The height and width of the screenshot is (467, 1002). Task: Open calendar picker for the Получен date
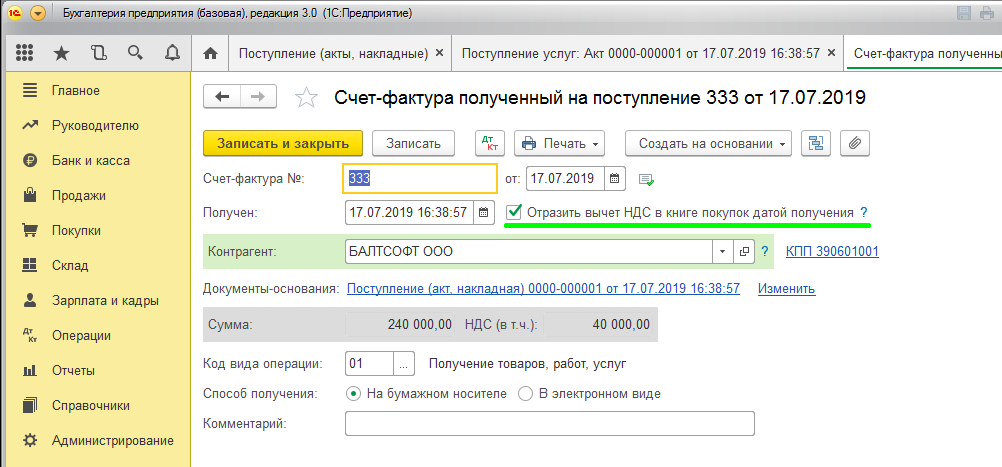point(483,213)
